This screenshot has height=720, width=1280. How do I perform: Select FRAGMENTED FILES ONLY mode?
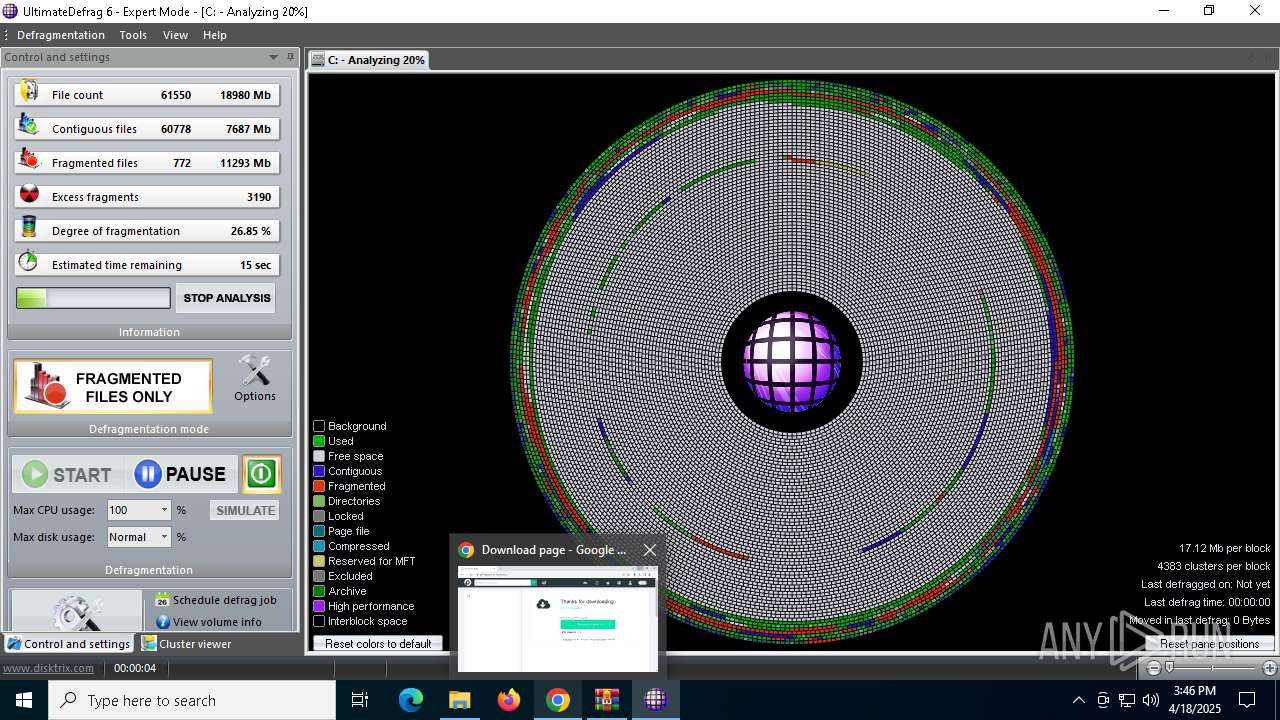tap(113, 386)
